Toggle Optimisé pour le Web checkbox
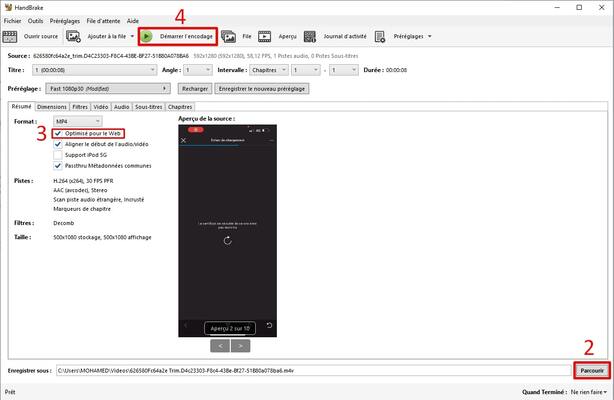This screenshot has width=614, height=400. [x=58, y=134]
